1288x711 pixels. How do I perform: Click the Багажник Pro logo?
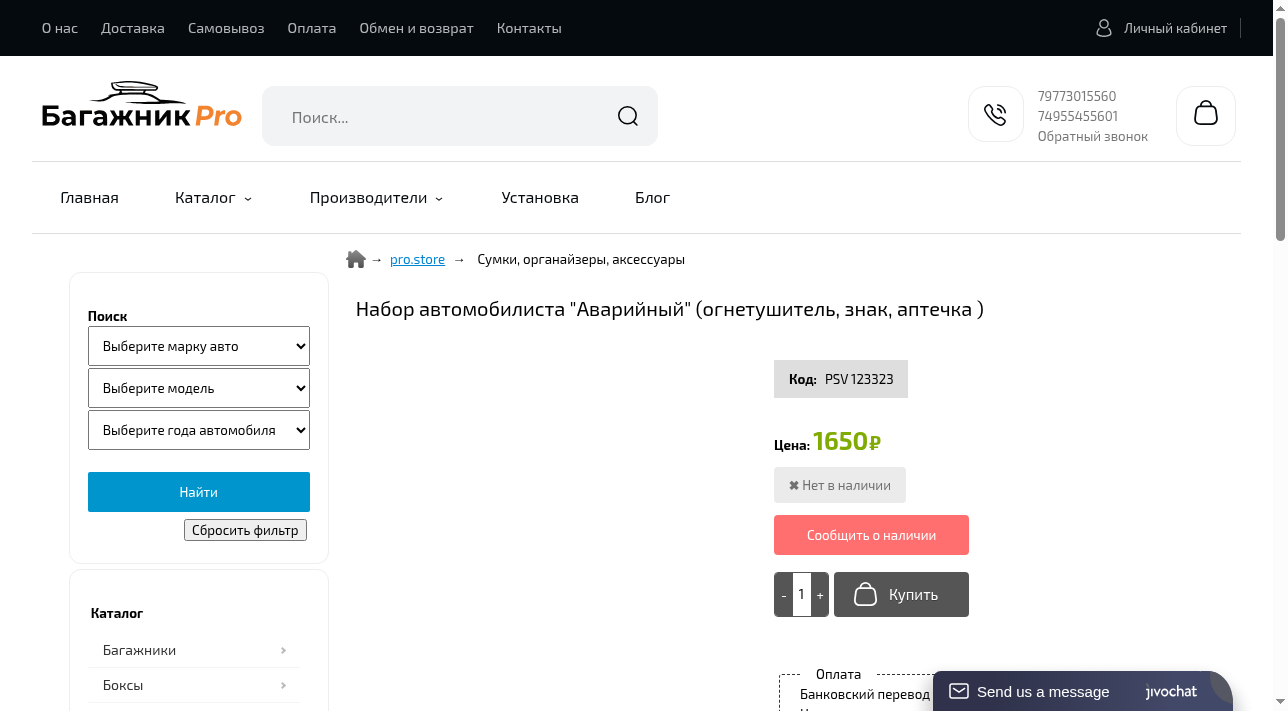[x=141, y=105]
